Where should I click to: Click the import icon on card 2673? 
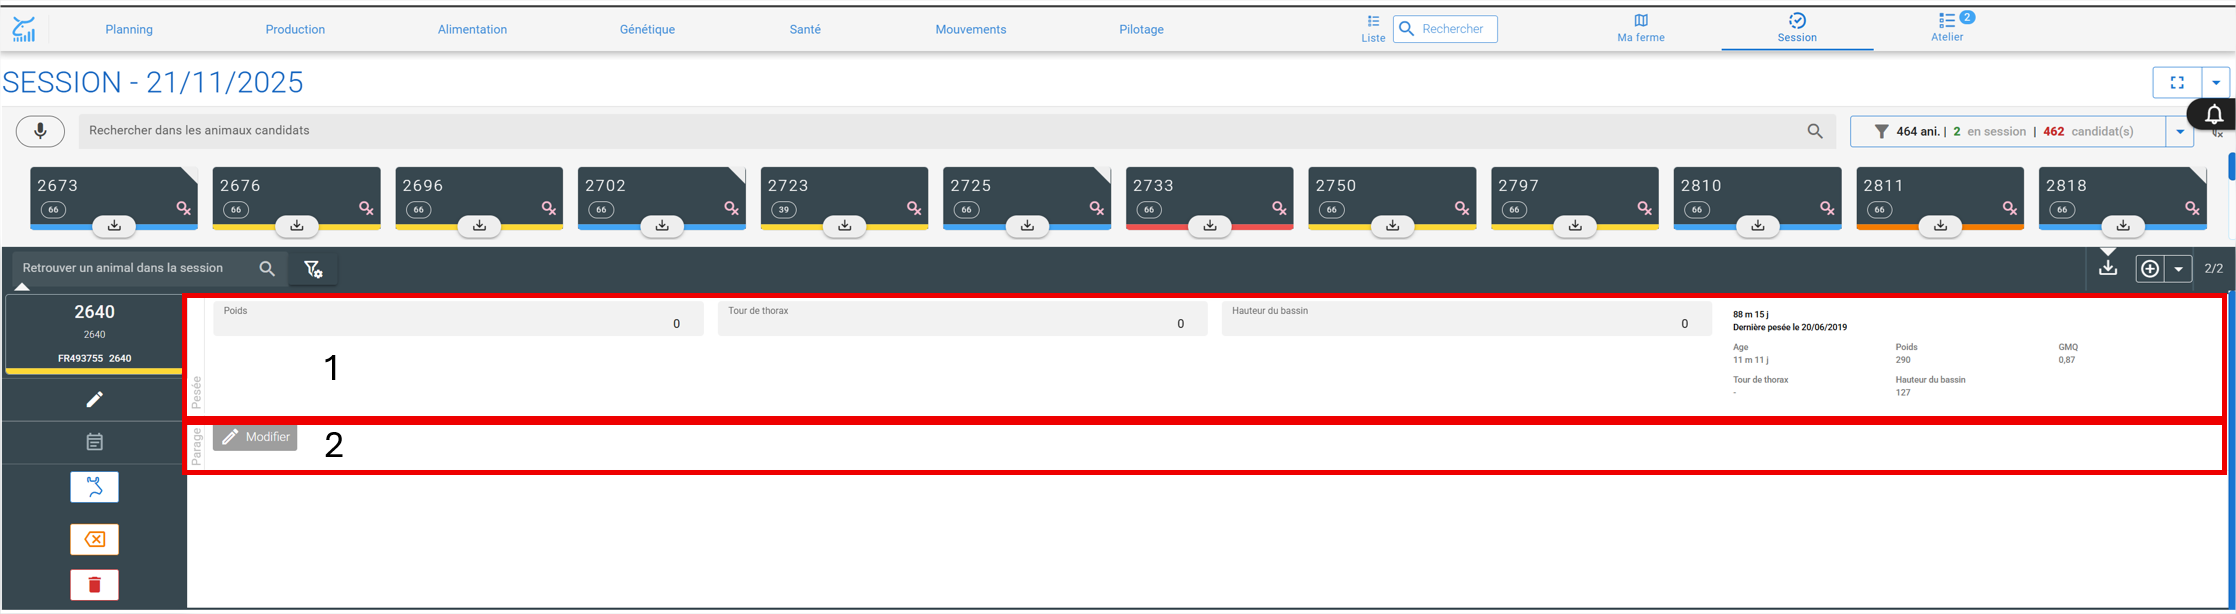(x=114, y=226)
